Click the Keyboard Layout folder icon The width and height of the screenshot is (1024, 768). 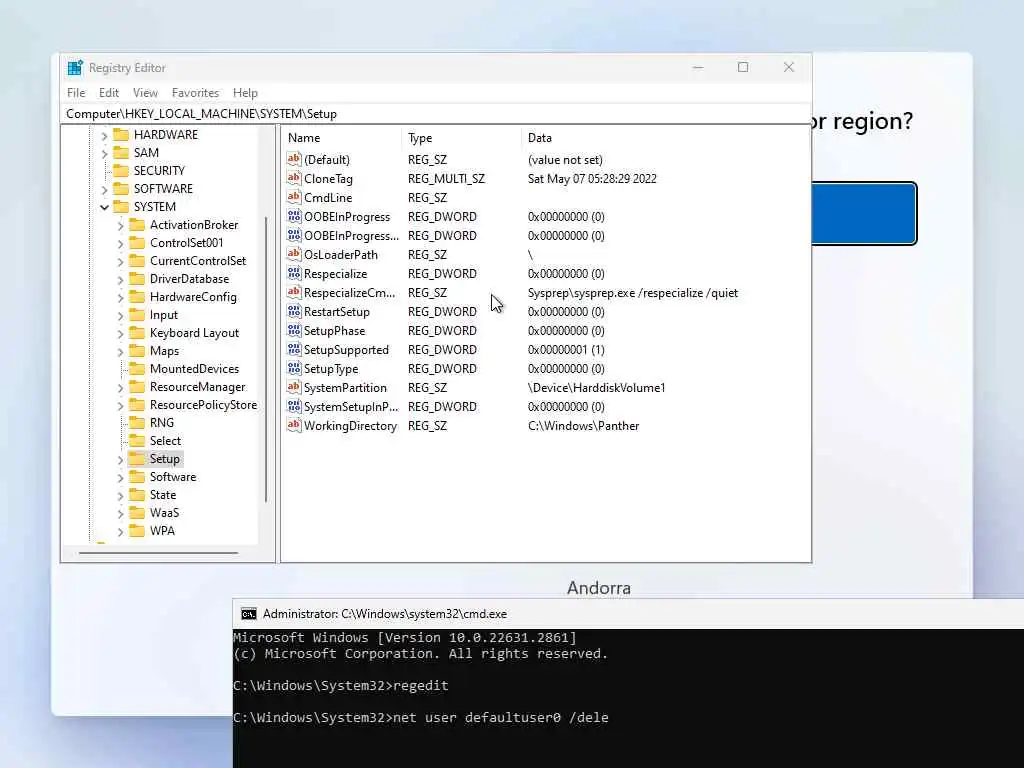pos(137,332)
